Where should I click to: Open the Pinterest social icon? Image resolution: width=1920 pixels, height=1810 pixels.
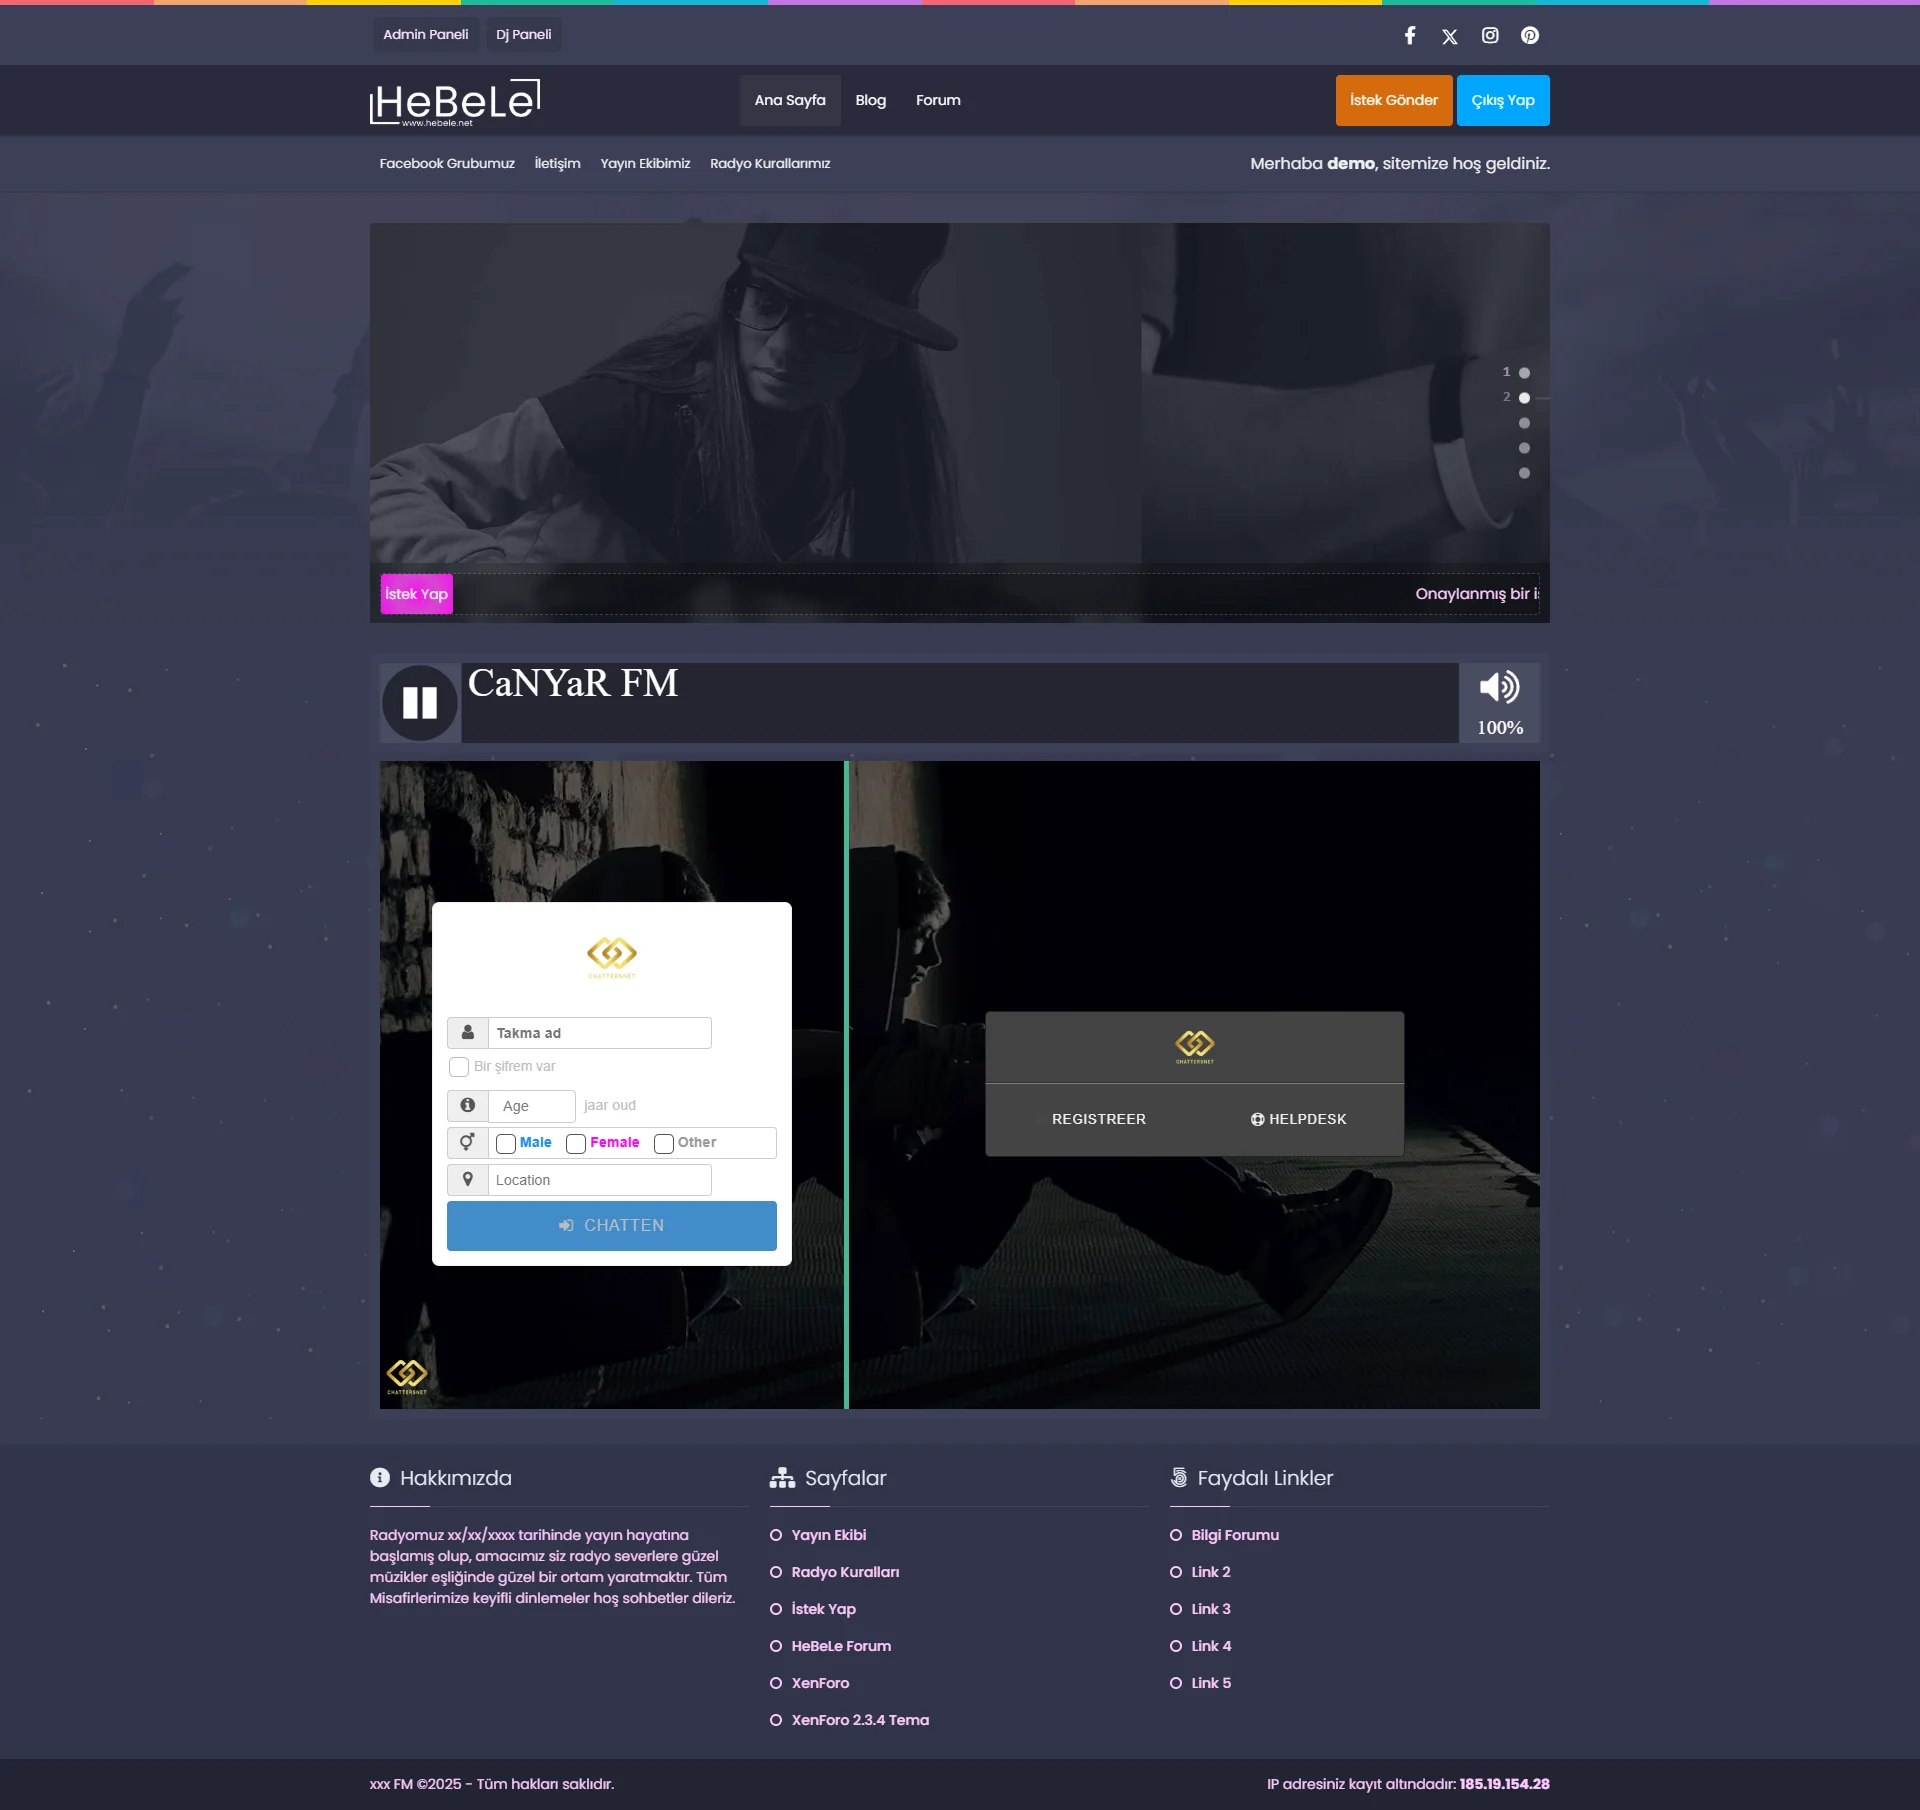[1530, 36]
